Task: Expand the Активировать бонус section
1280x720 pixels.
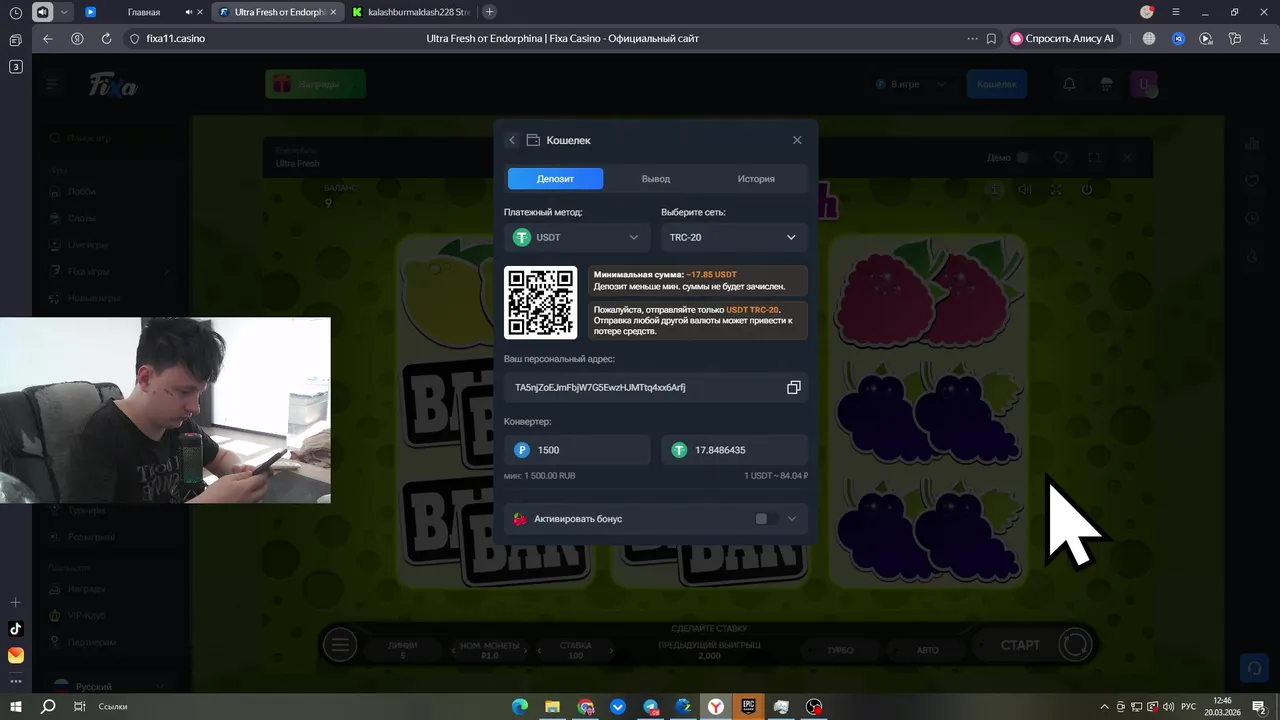Action: click(x=792, y=519)
